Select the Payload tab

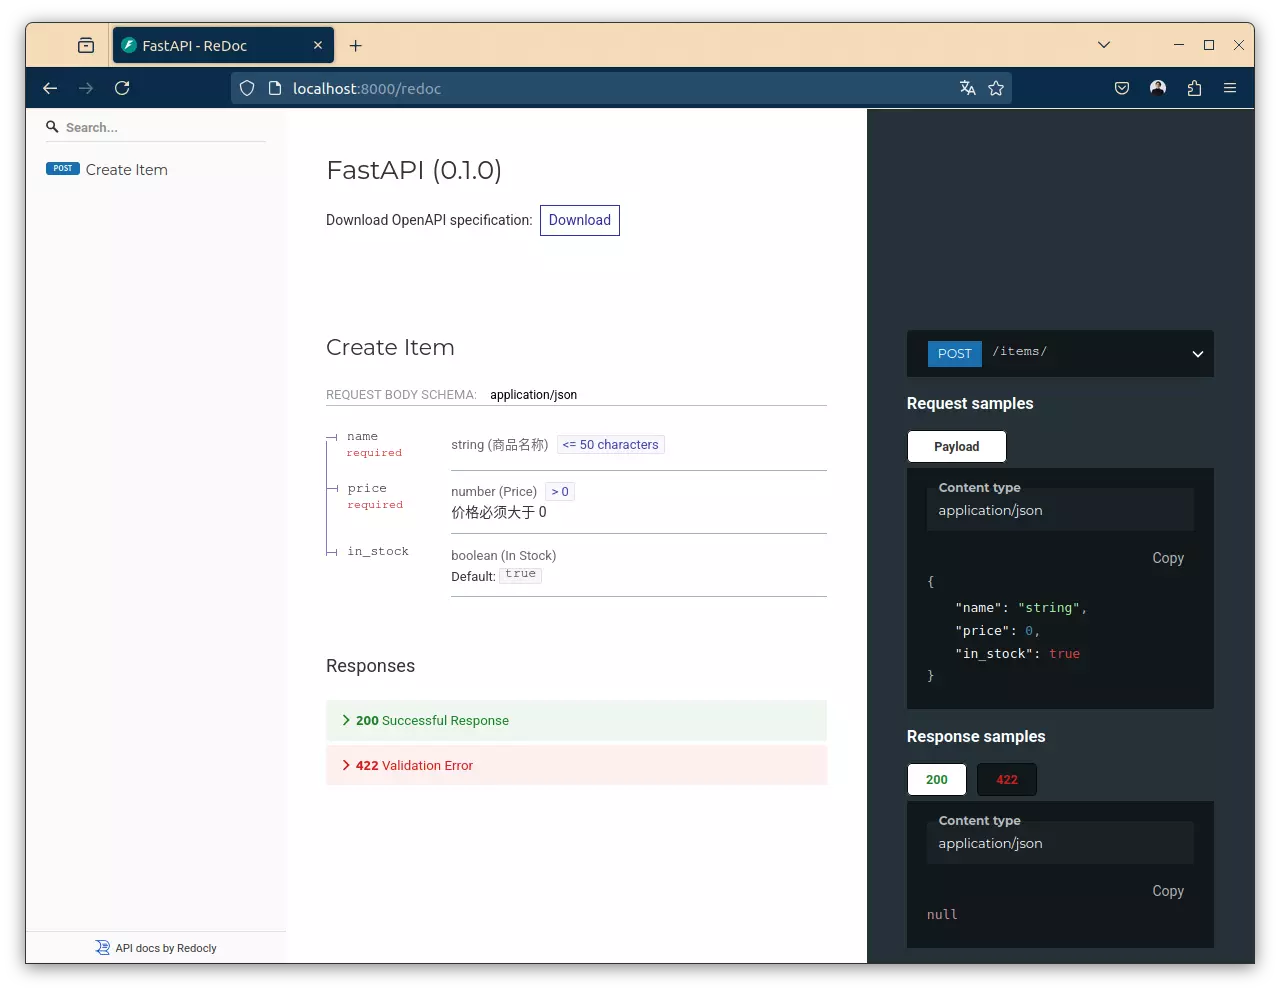click(x=957, y=447)
